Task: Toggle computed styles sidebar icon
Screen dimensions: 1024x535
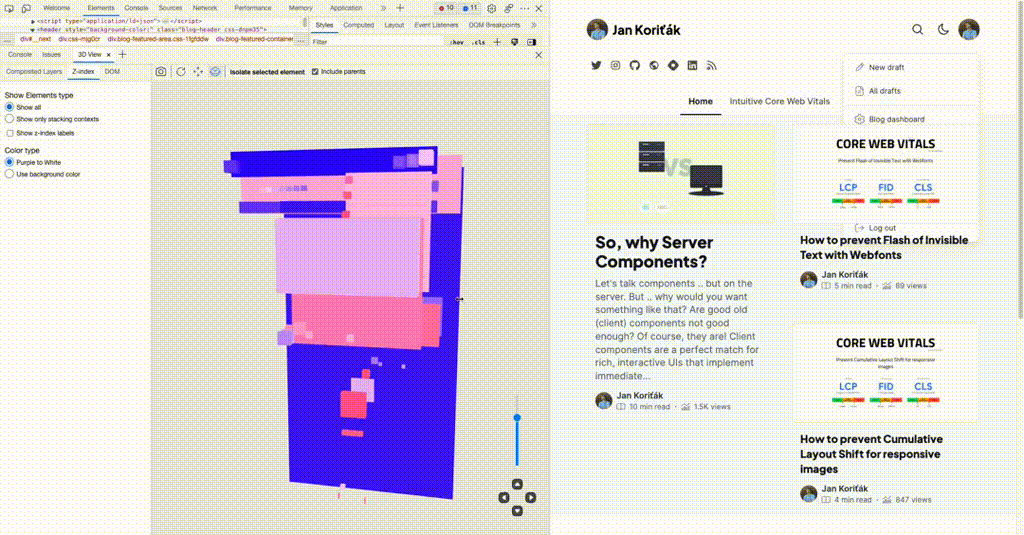Action: pos(532,42)
